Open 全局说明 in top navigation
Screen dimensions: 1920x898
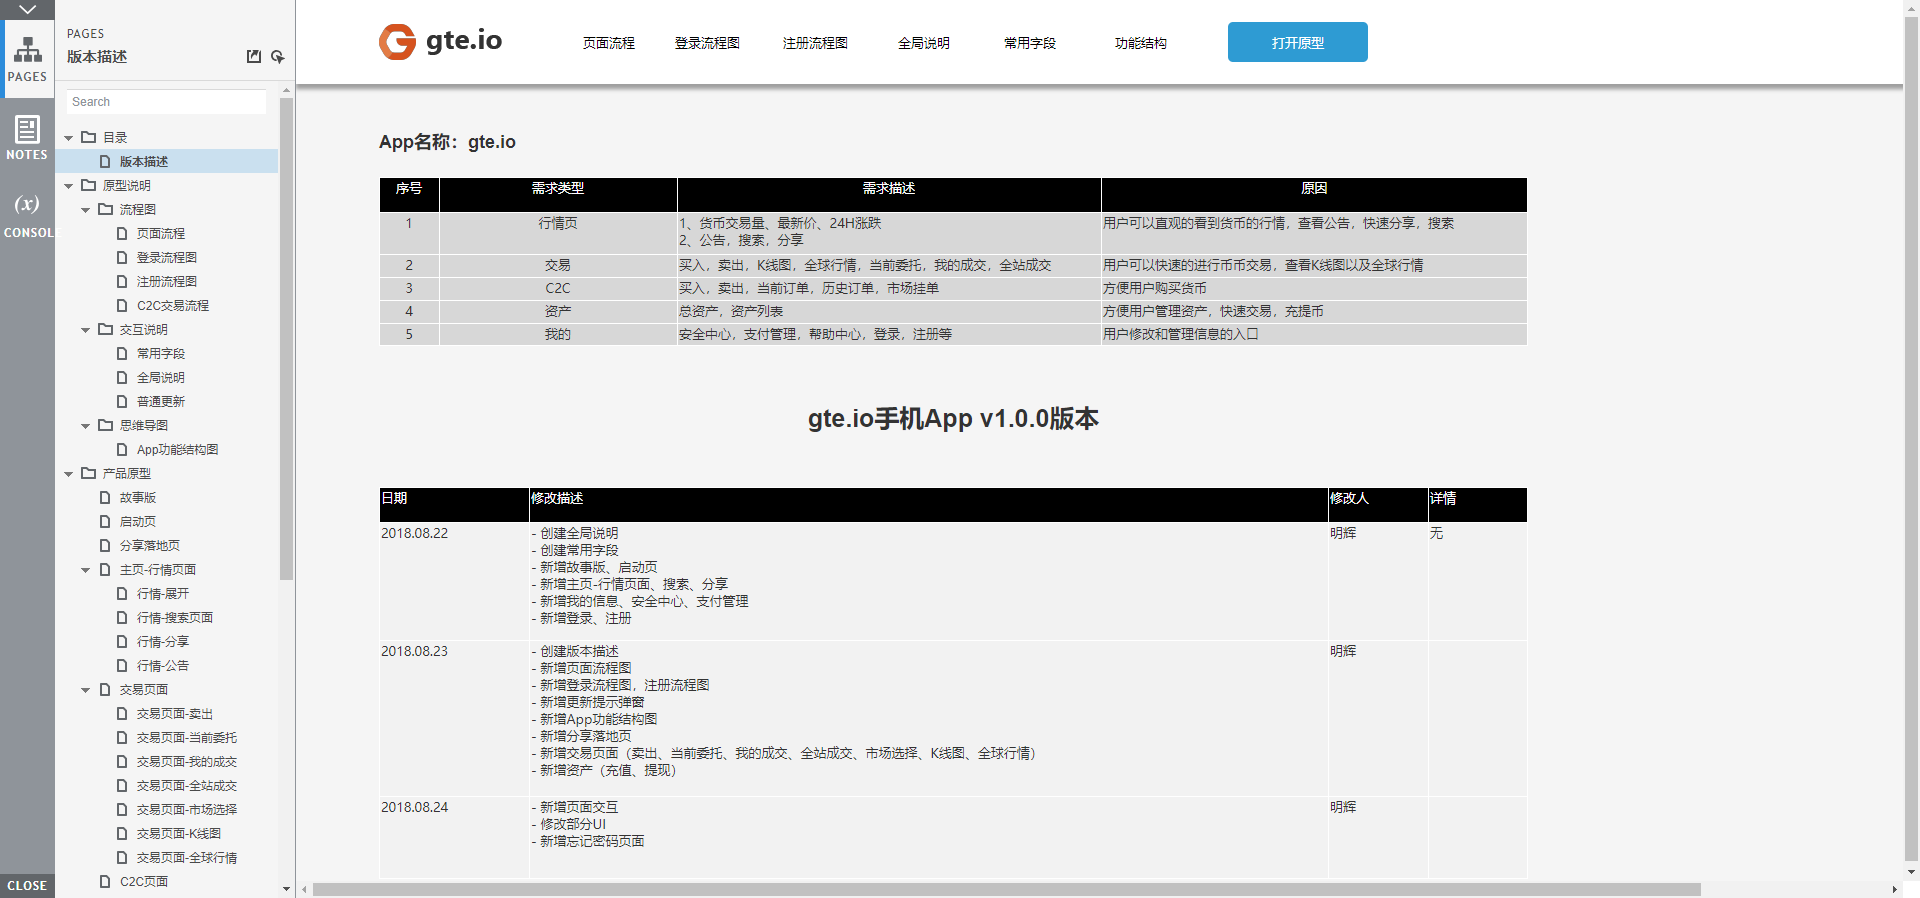(x=923, y=43)
